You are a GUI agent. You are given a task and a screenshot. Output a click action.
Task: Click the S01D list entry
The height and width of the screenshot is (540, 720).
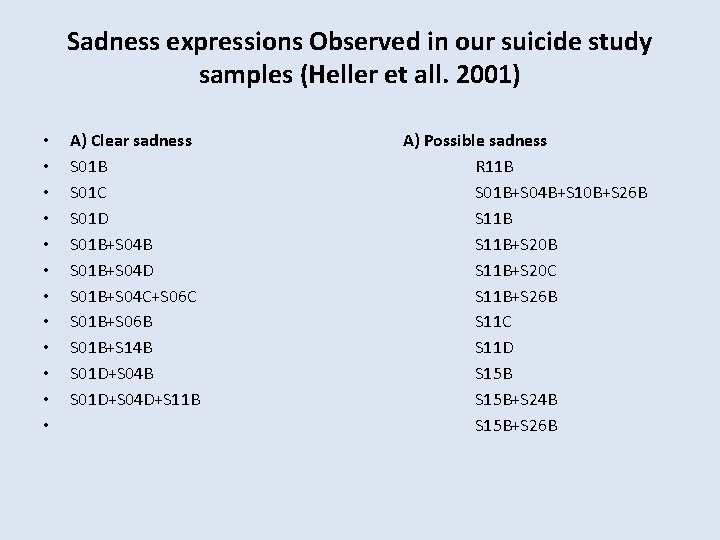coord(89,218)
